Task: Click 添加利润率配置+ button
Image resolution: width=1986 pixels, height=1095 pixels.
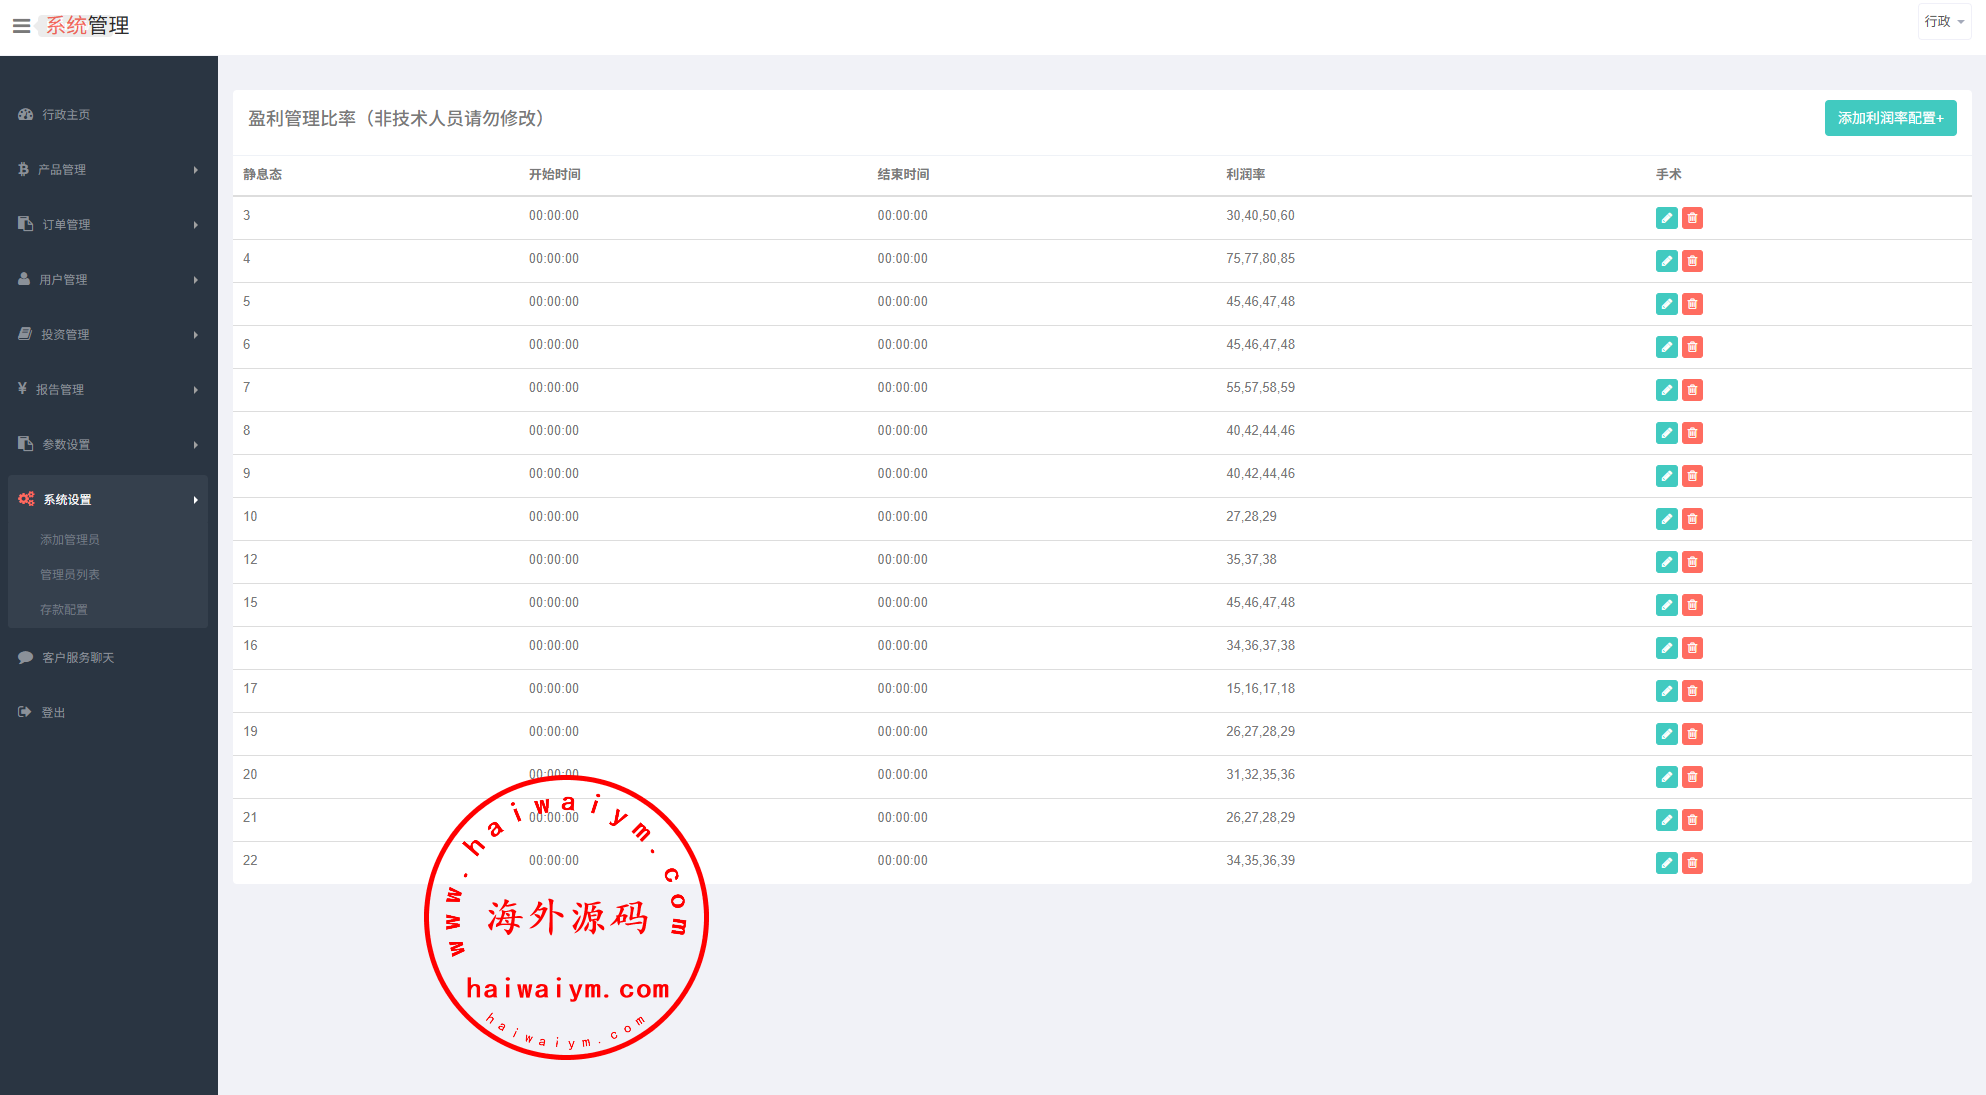Action: pos(1890,118)
